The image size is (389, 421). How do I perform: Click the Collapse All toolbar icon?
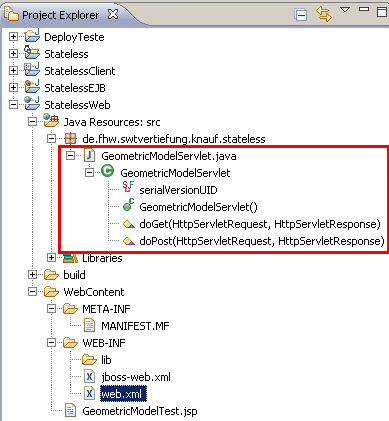coord(301,15)
